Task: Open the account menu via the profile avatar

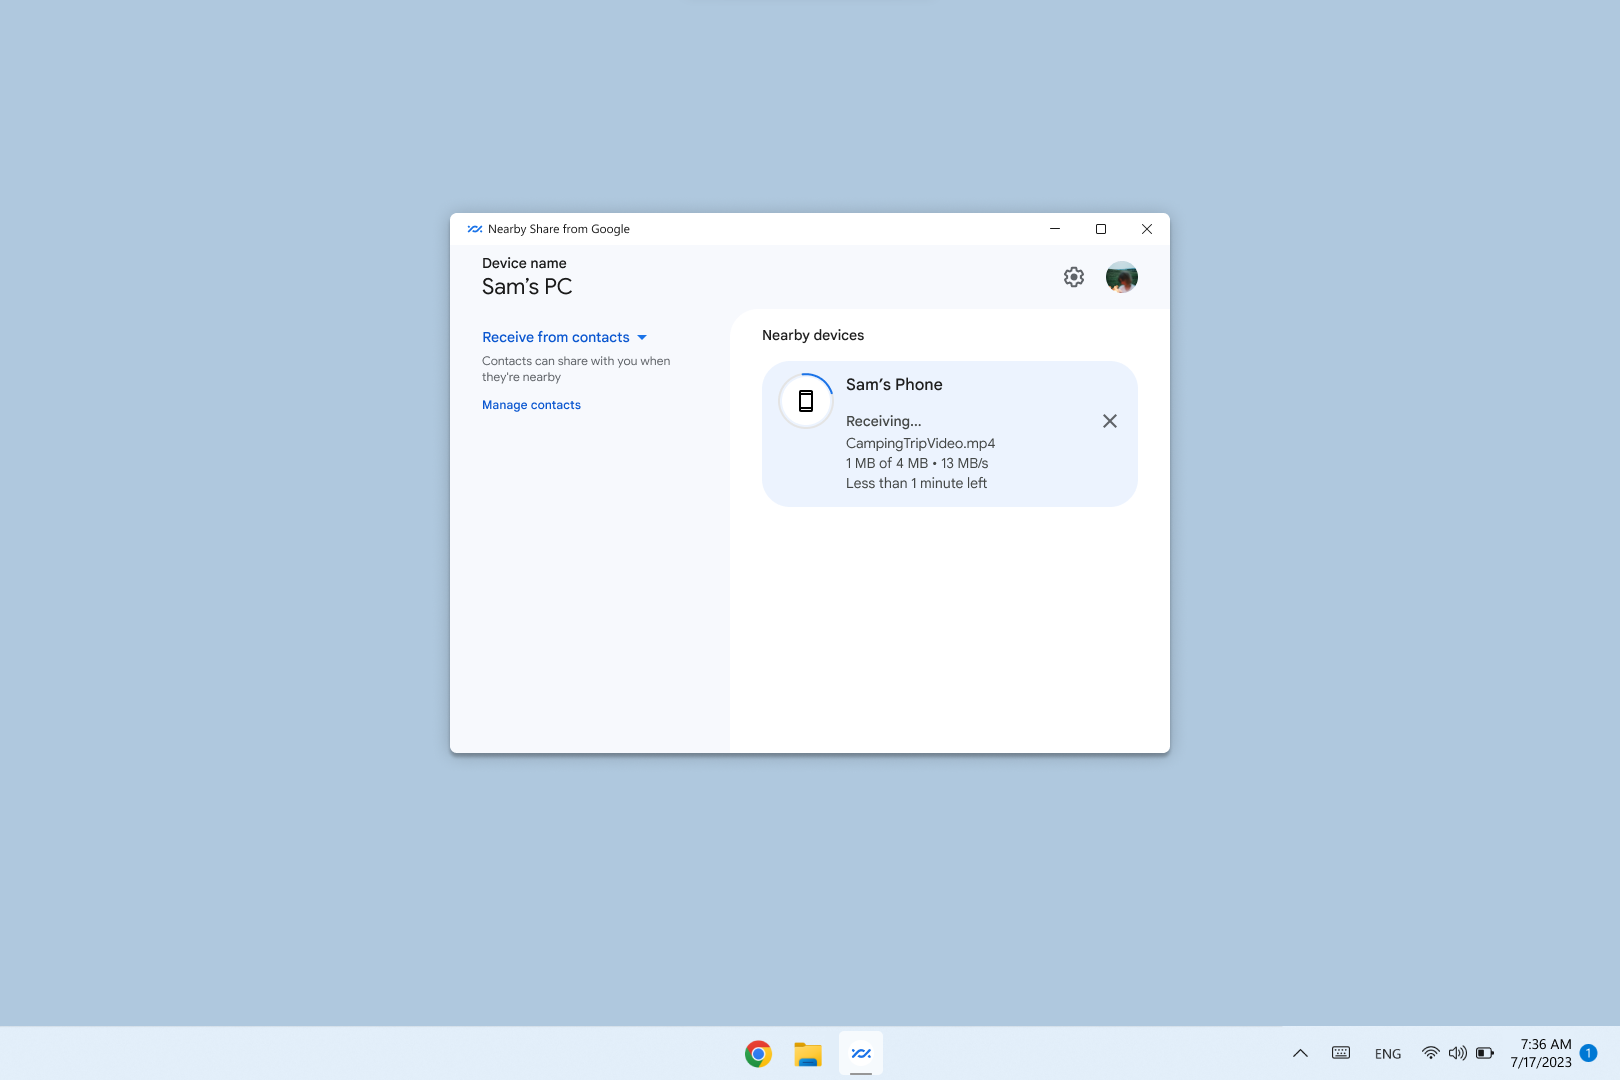Action: coord(1121,277)
